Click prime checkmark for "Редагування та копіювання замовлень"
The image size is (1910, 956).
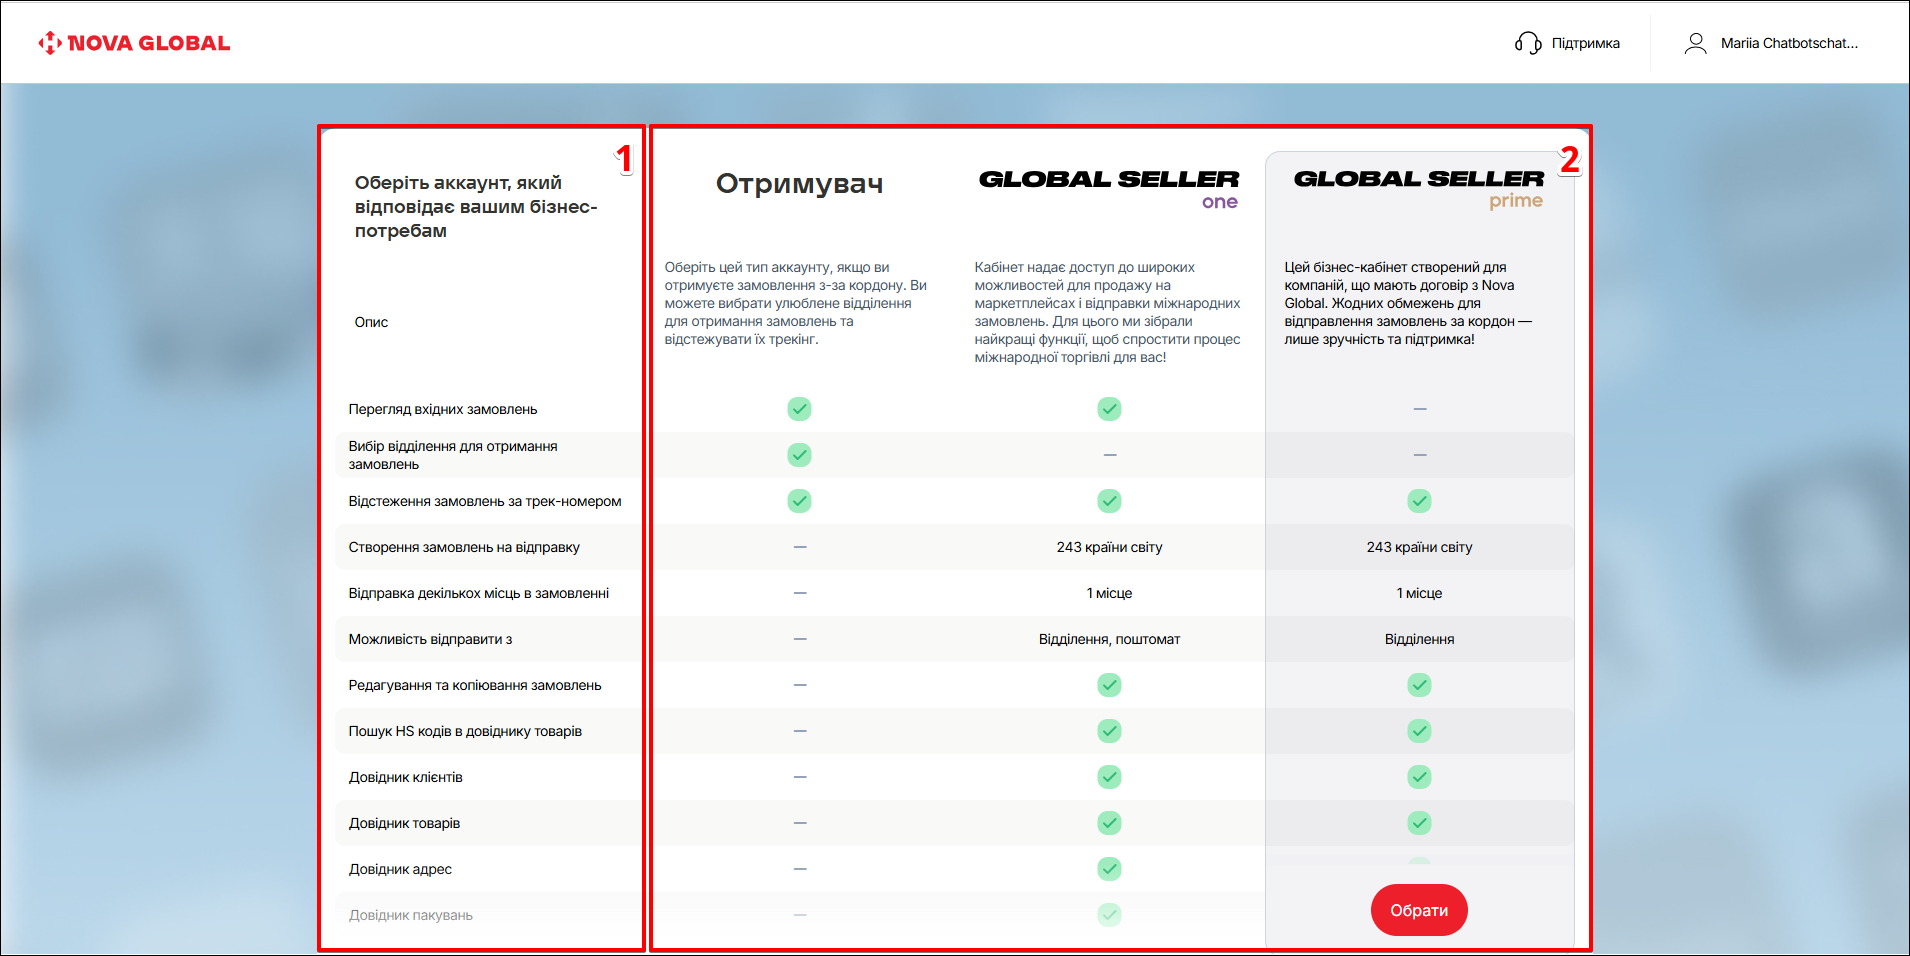1419,685
